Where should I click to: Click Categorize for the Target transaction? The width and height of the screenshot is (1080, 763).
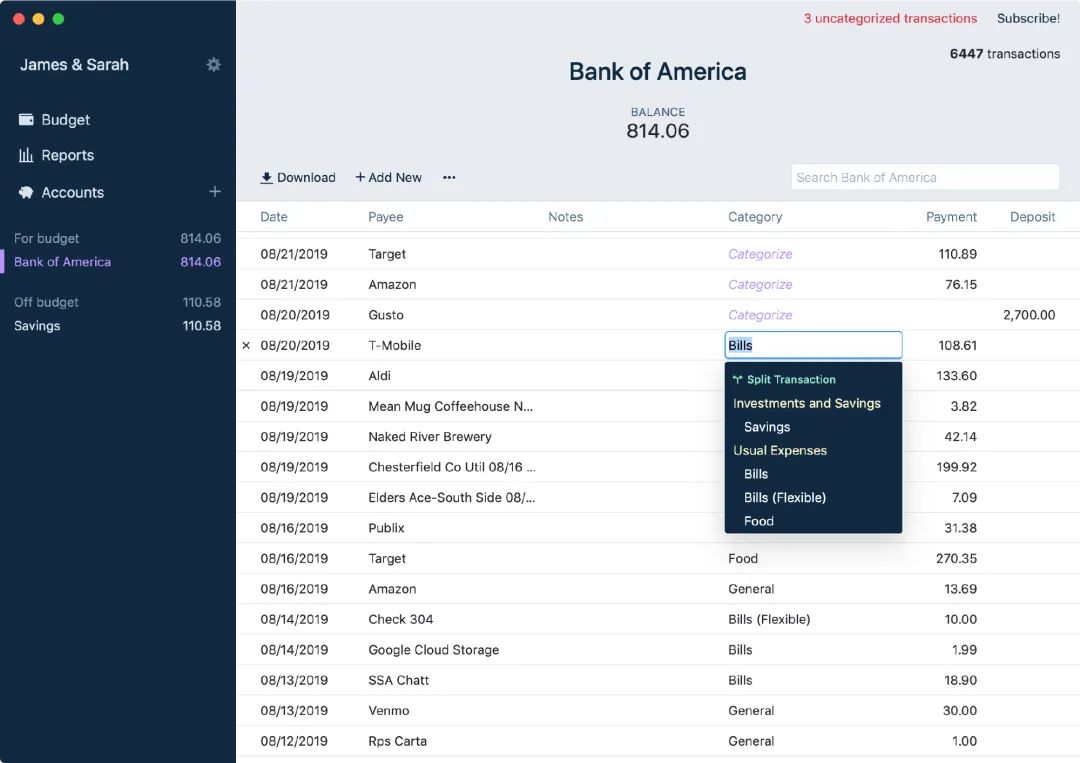[760, 254]
